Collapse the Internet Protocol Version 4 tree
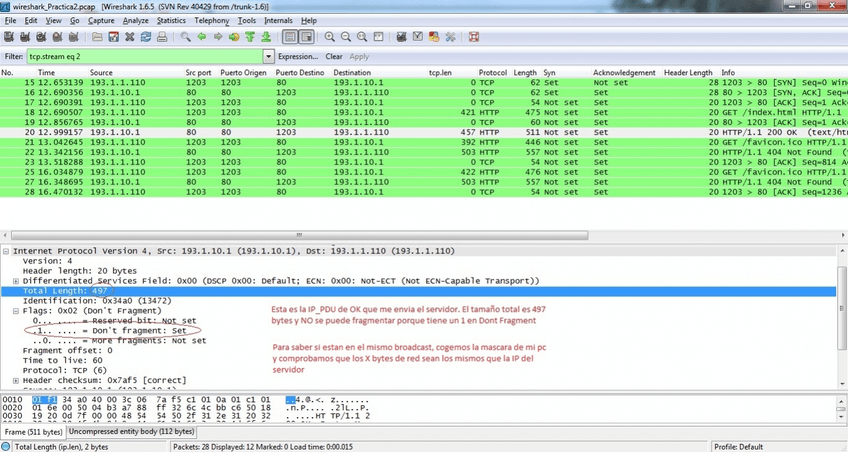 7,251
